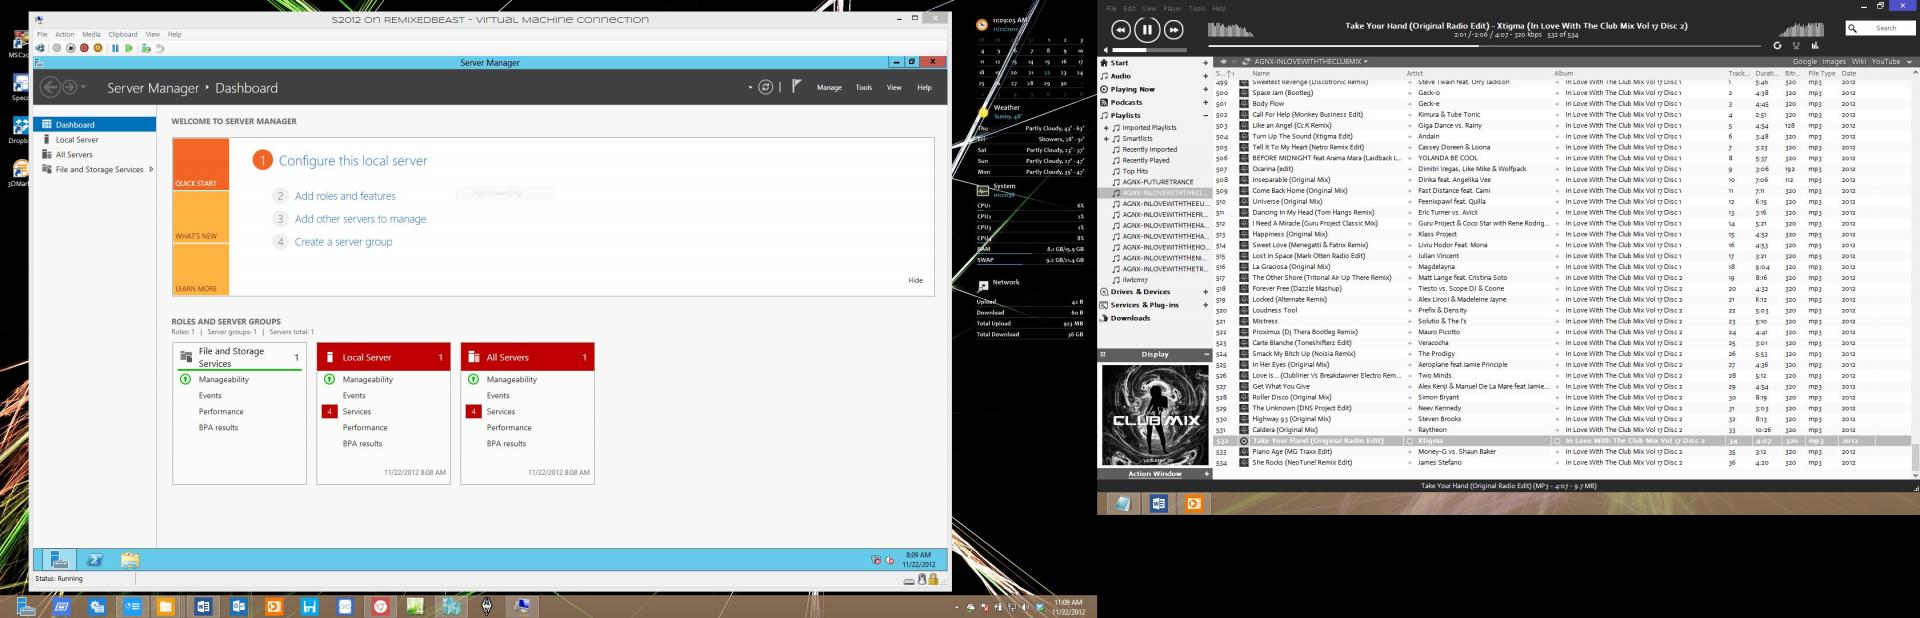This screenshot has width=1920, height=618.
Task: Pause the virtual machine from toolbar
Action: coord(115,48)
